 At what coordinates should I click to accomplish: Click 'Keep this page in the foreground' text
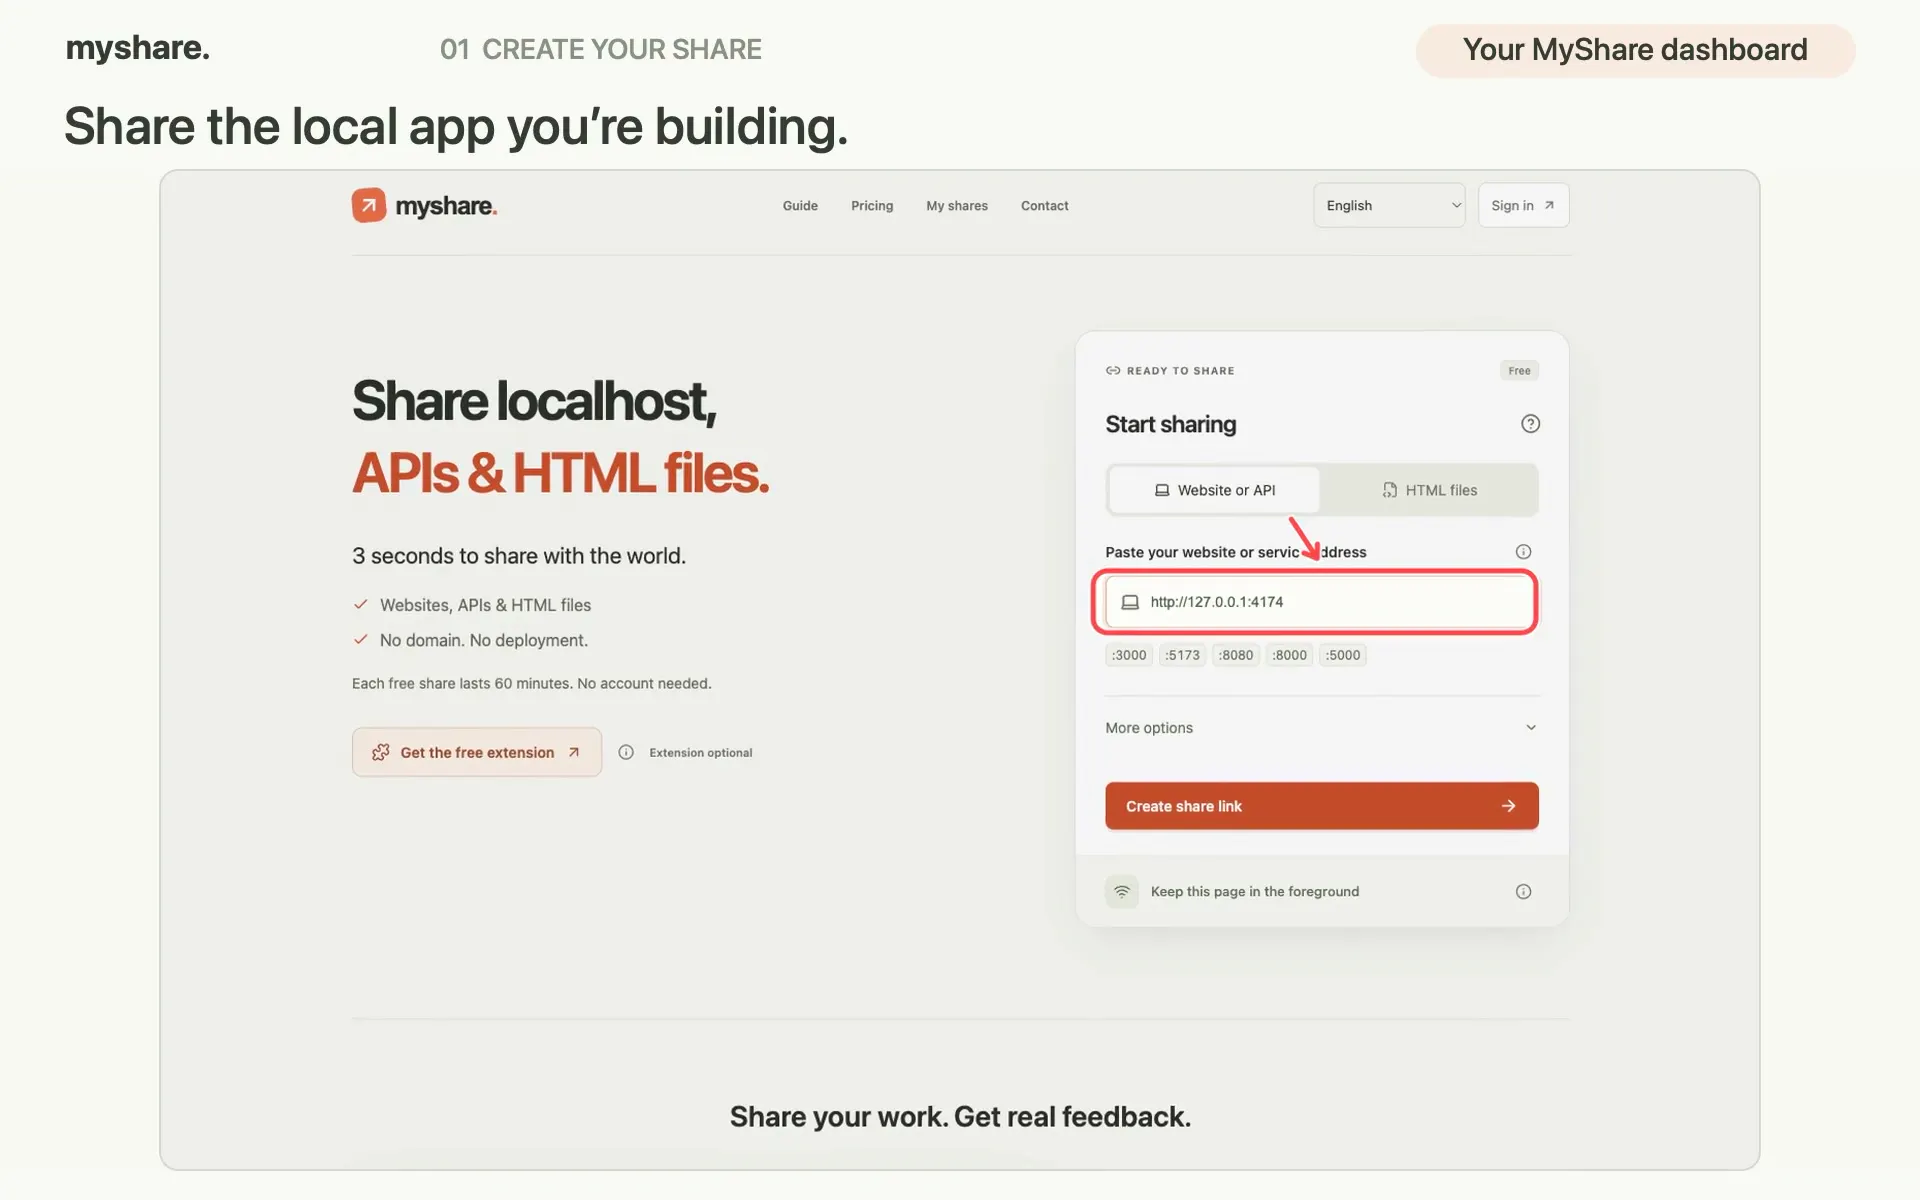(x=1255, y=892)
